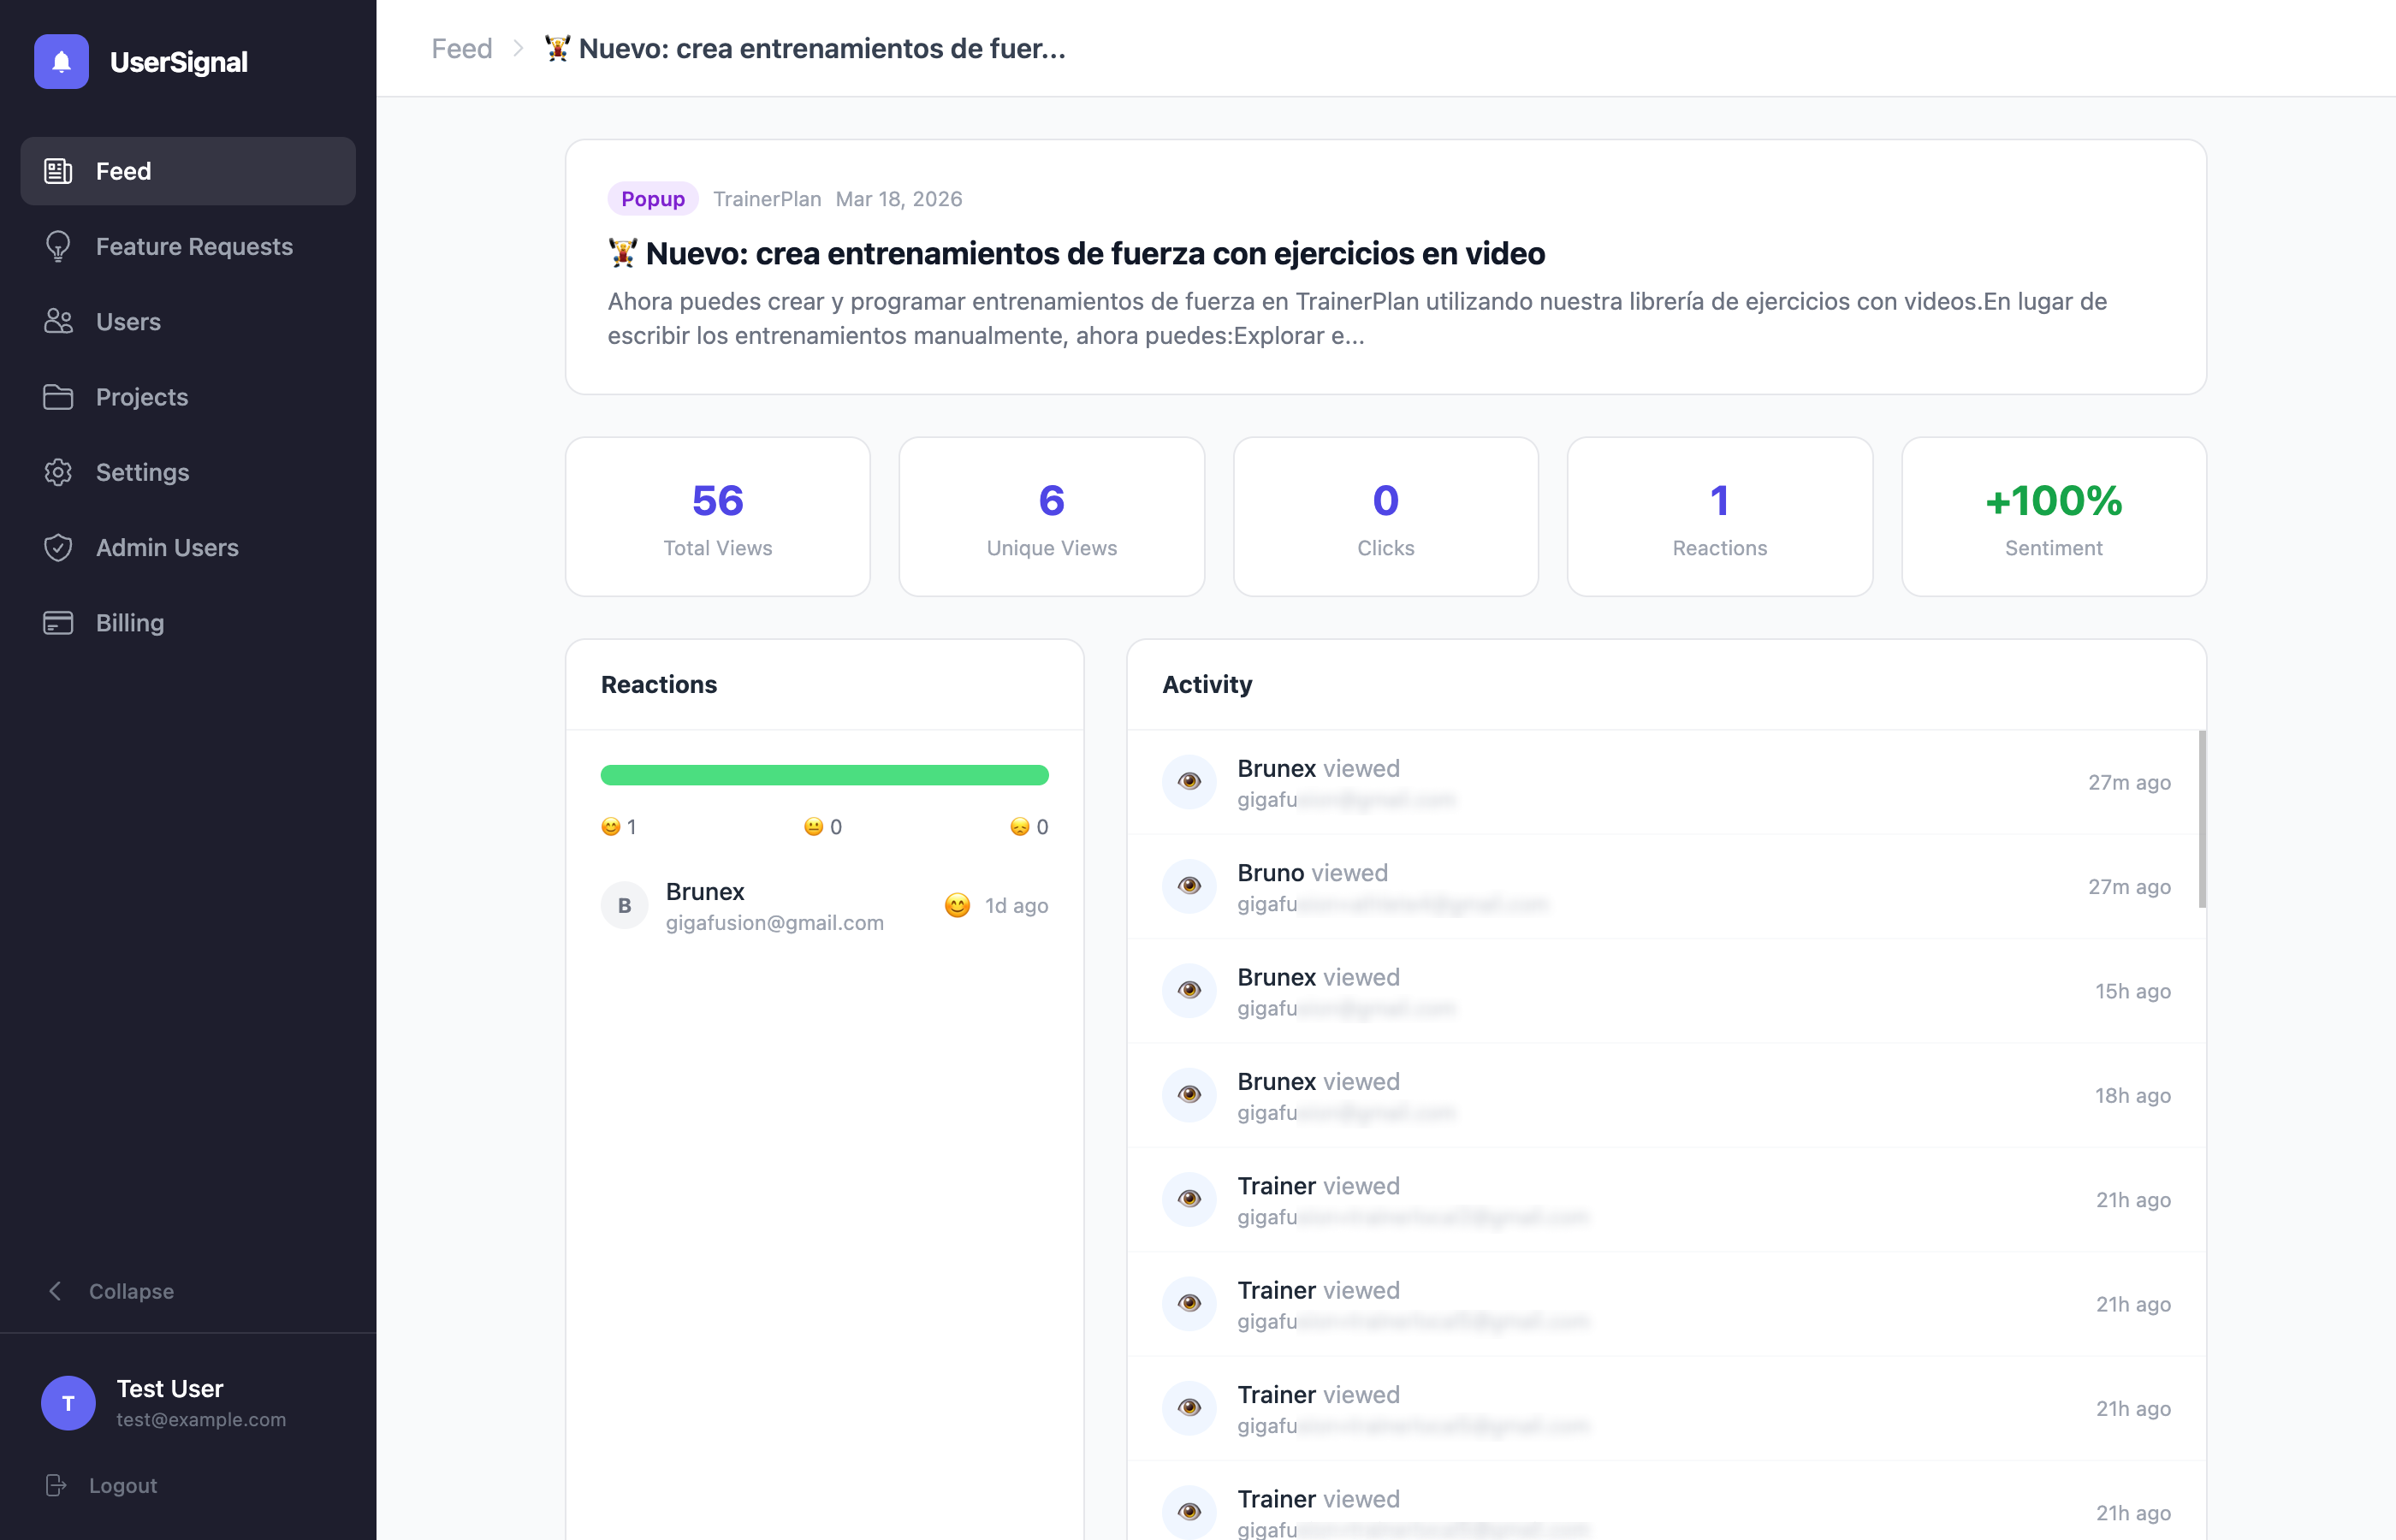Click the green reactions sentiment bar
Viewport: 2396px width, 1540px height.
coord(824,775)
